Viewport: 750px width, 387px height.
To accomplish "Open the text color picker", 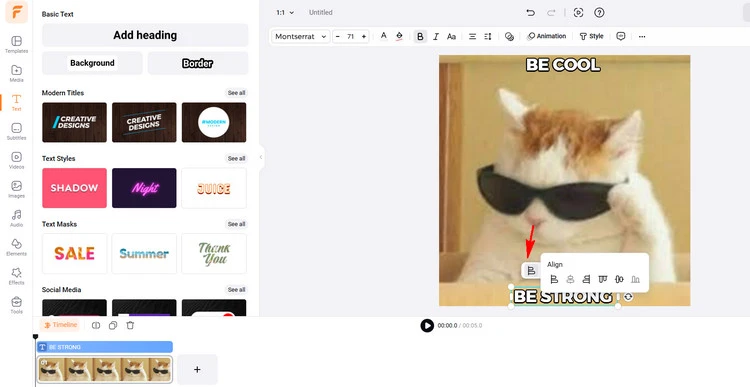I will point(383,36).
